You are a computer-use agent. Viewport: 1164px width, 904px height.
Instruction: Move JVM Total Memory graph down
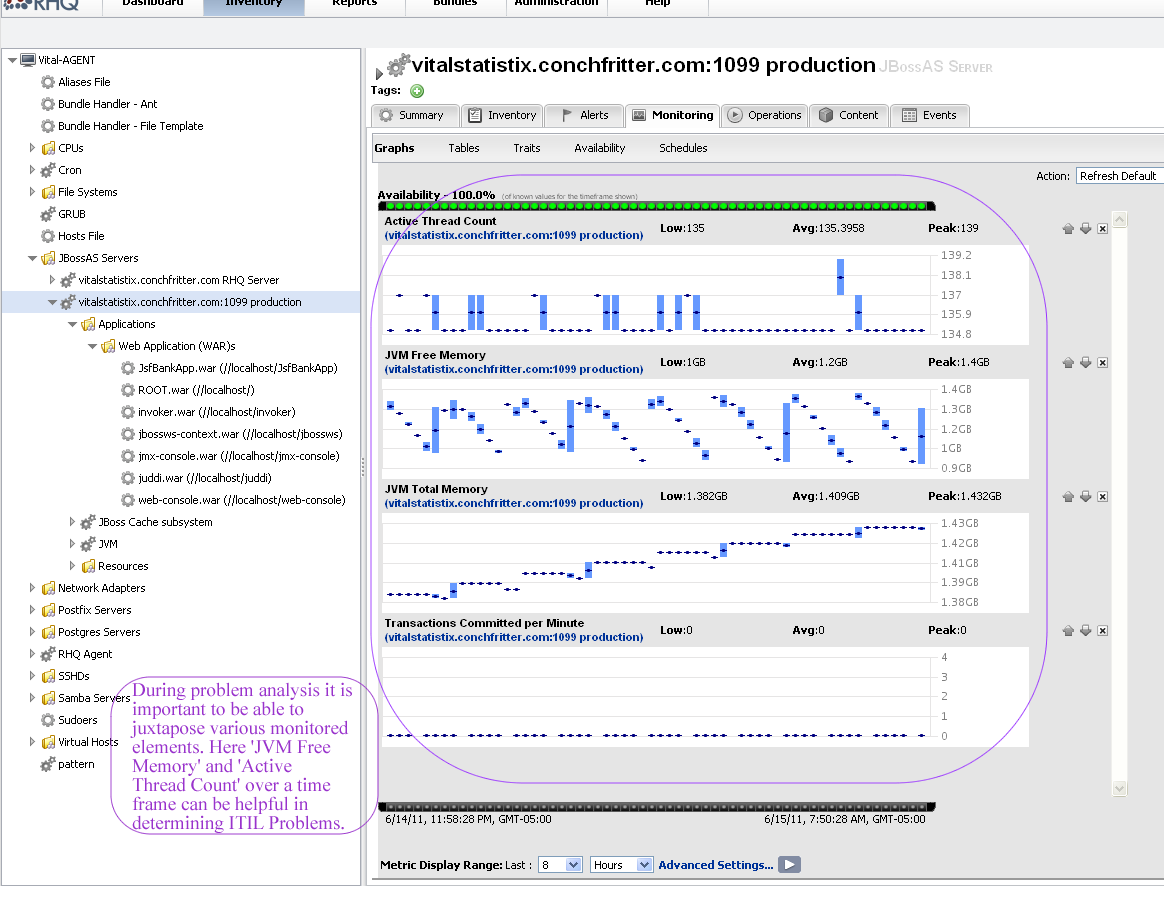[1085, 496]
